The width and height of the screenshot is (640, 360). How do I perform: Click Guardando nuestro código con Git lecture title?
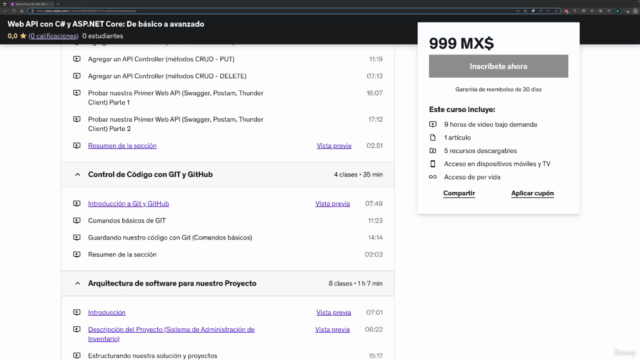coord(170,238)
